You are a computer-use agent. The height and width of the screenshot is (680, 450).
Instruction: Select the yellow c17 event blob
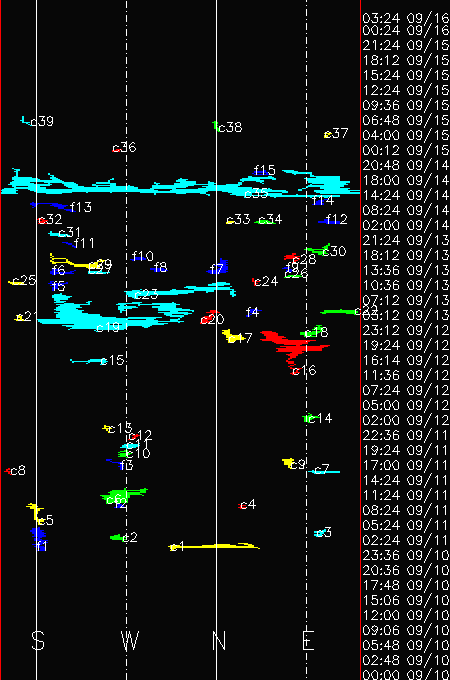tap(231, 336)
